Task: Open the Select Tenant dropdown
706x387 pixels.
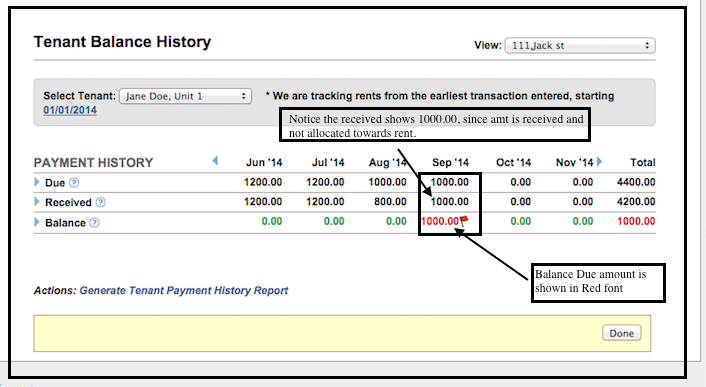Action: (x=185, y=96)
